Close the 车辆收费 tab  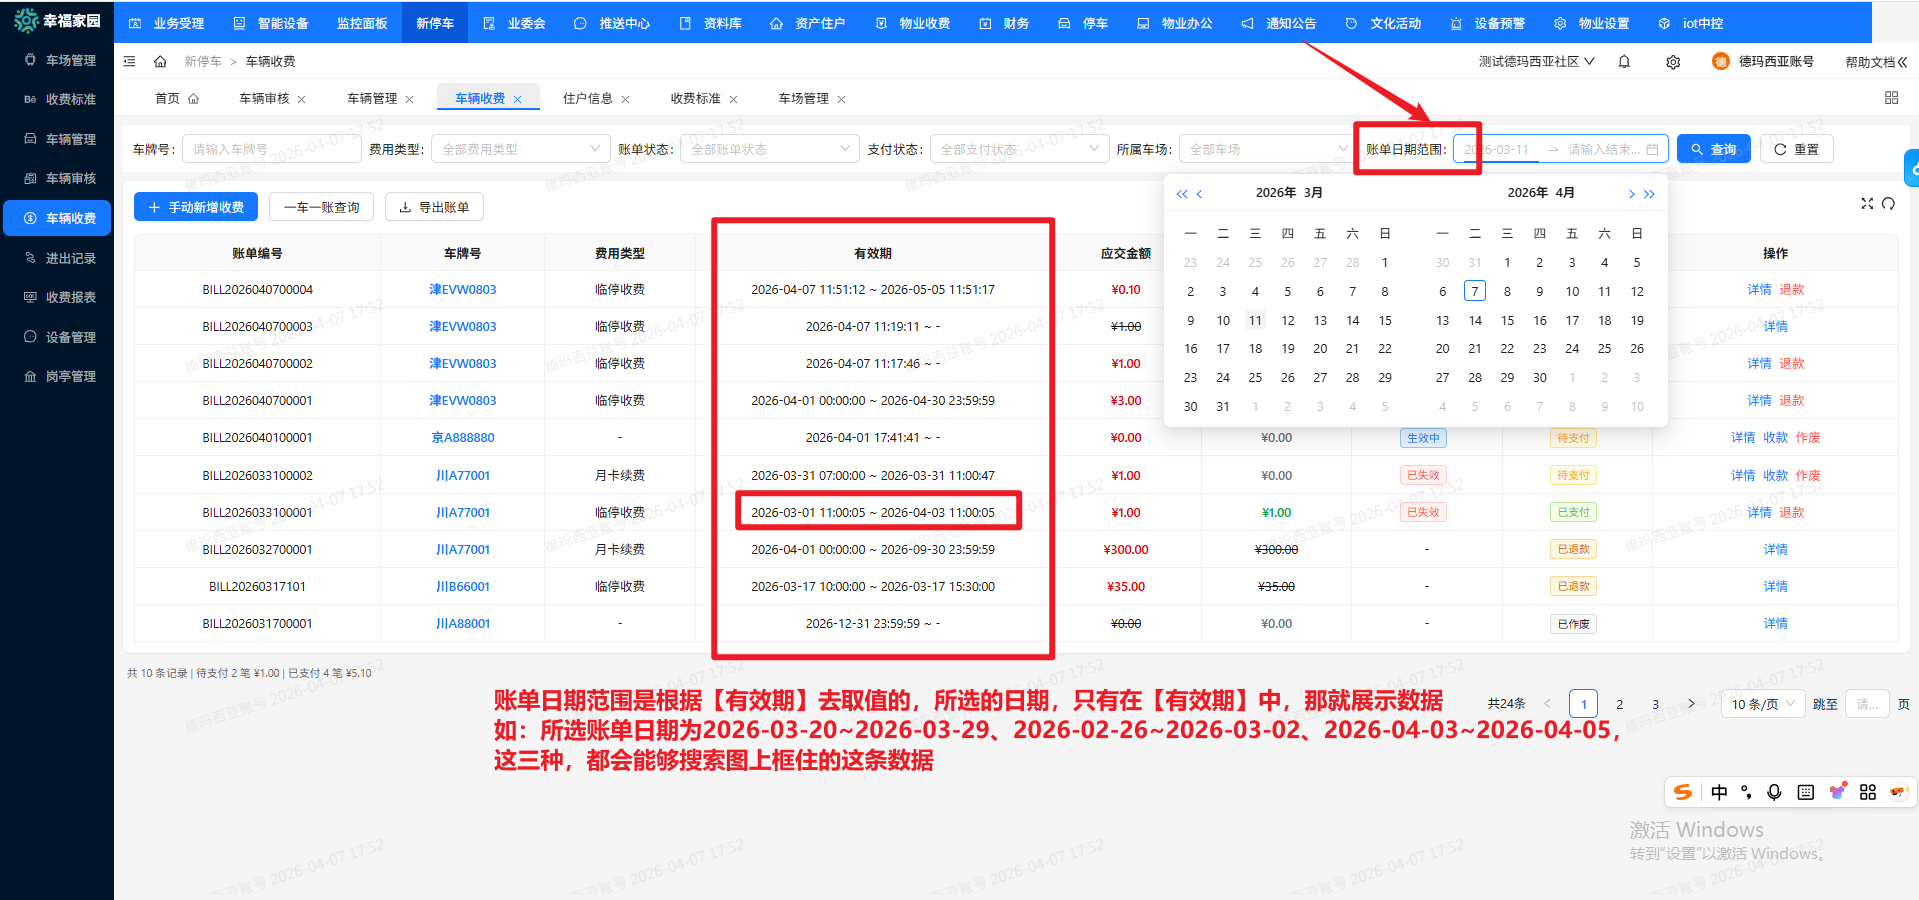518,99
